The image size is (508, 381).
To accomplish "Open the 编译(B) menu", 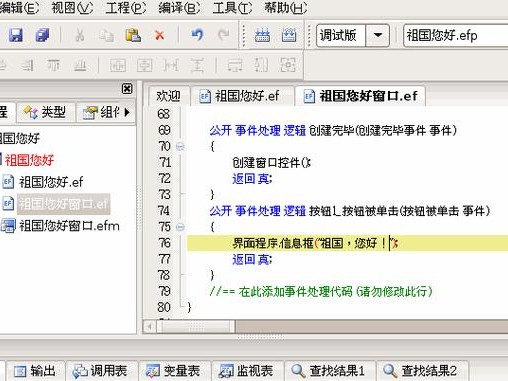I will click(179, 7).
